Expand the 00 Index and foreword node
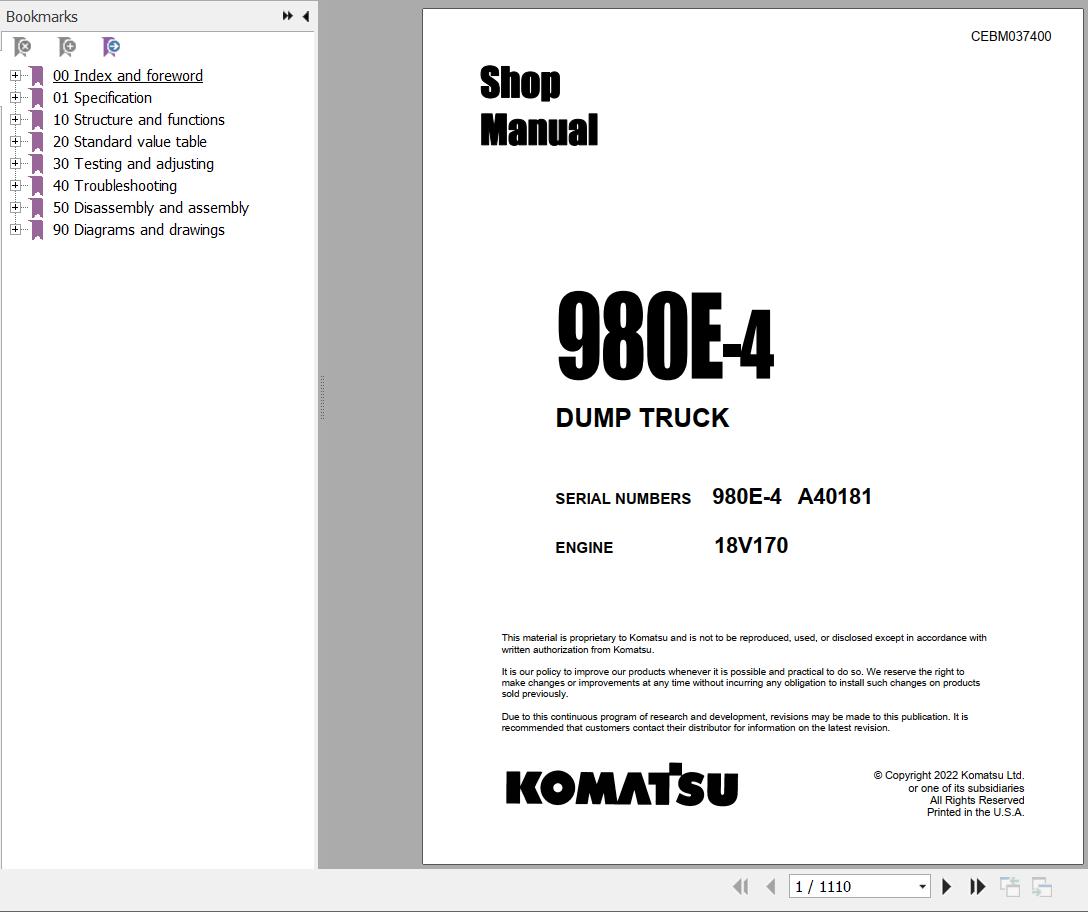 tap(15, 76)
